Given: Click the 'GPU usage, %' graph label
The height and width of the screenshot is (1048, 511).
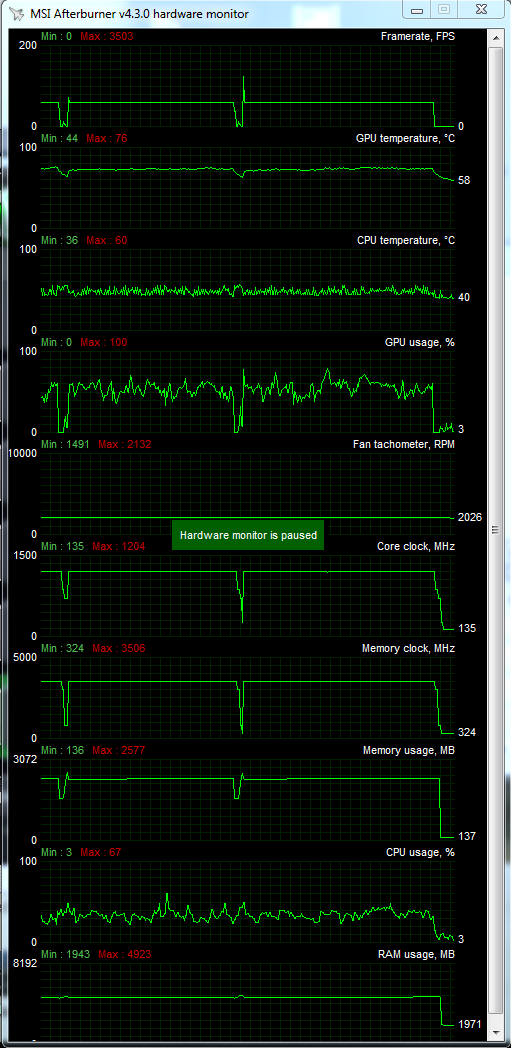Looking at the screenshot, I should (x=419, y=342).
